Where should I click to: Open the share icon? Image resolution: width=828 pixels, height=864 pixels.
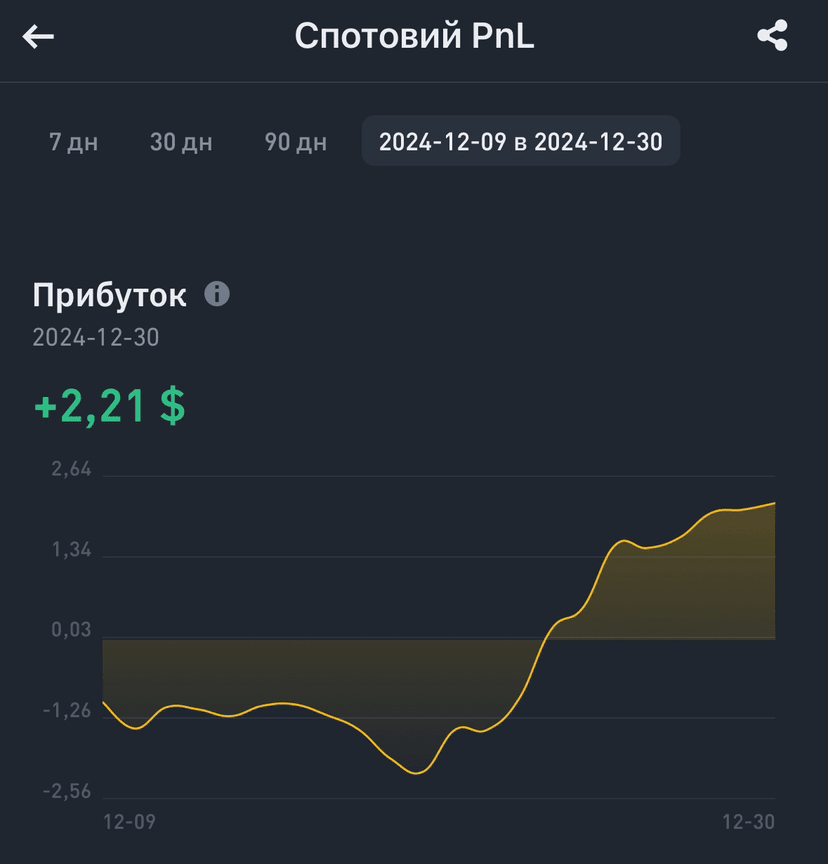click(x=772, y=36)
